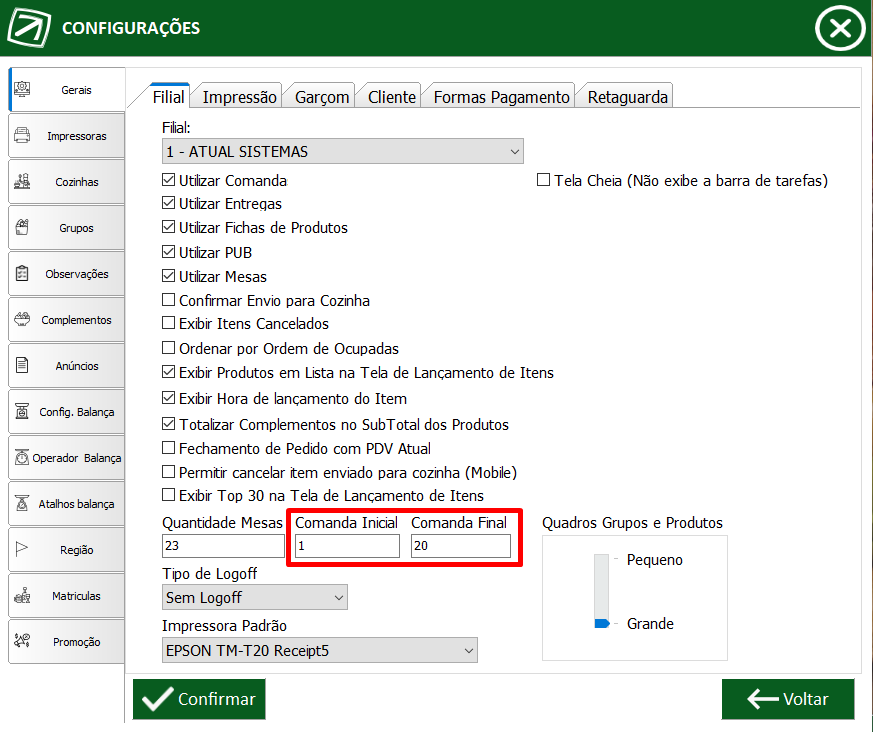Click the Cozinhas kitchen icon

[x=22, y=181]
